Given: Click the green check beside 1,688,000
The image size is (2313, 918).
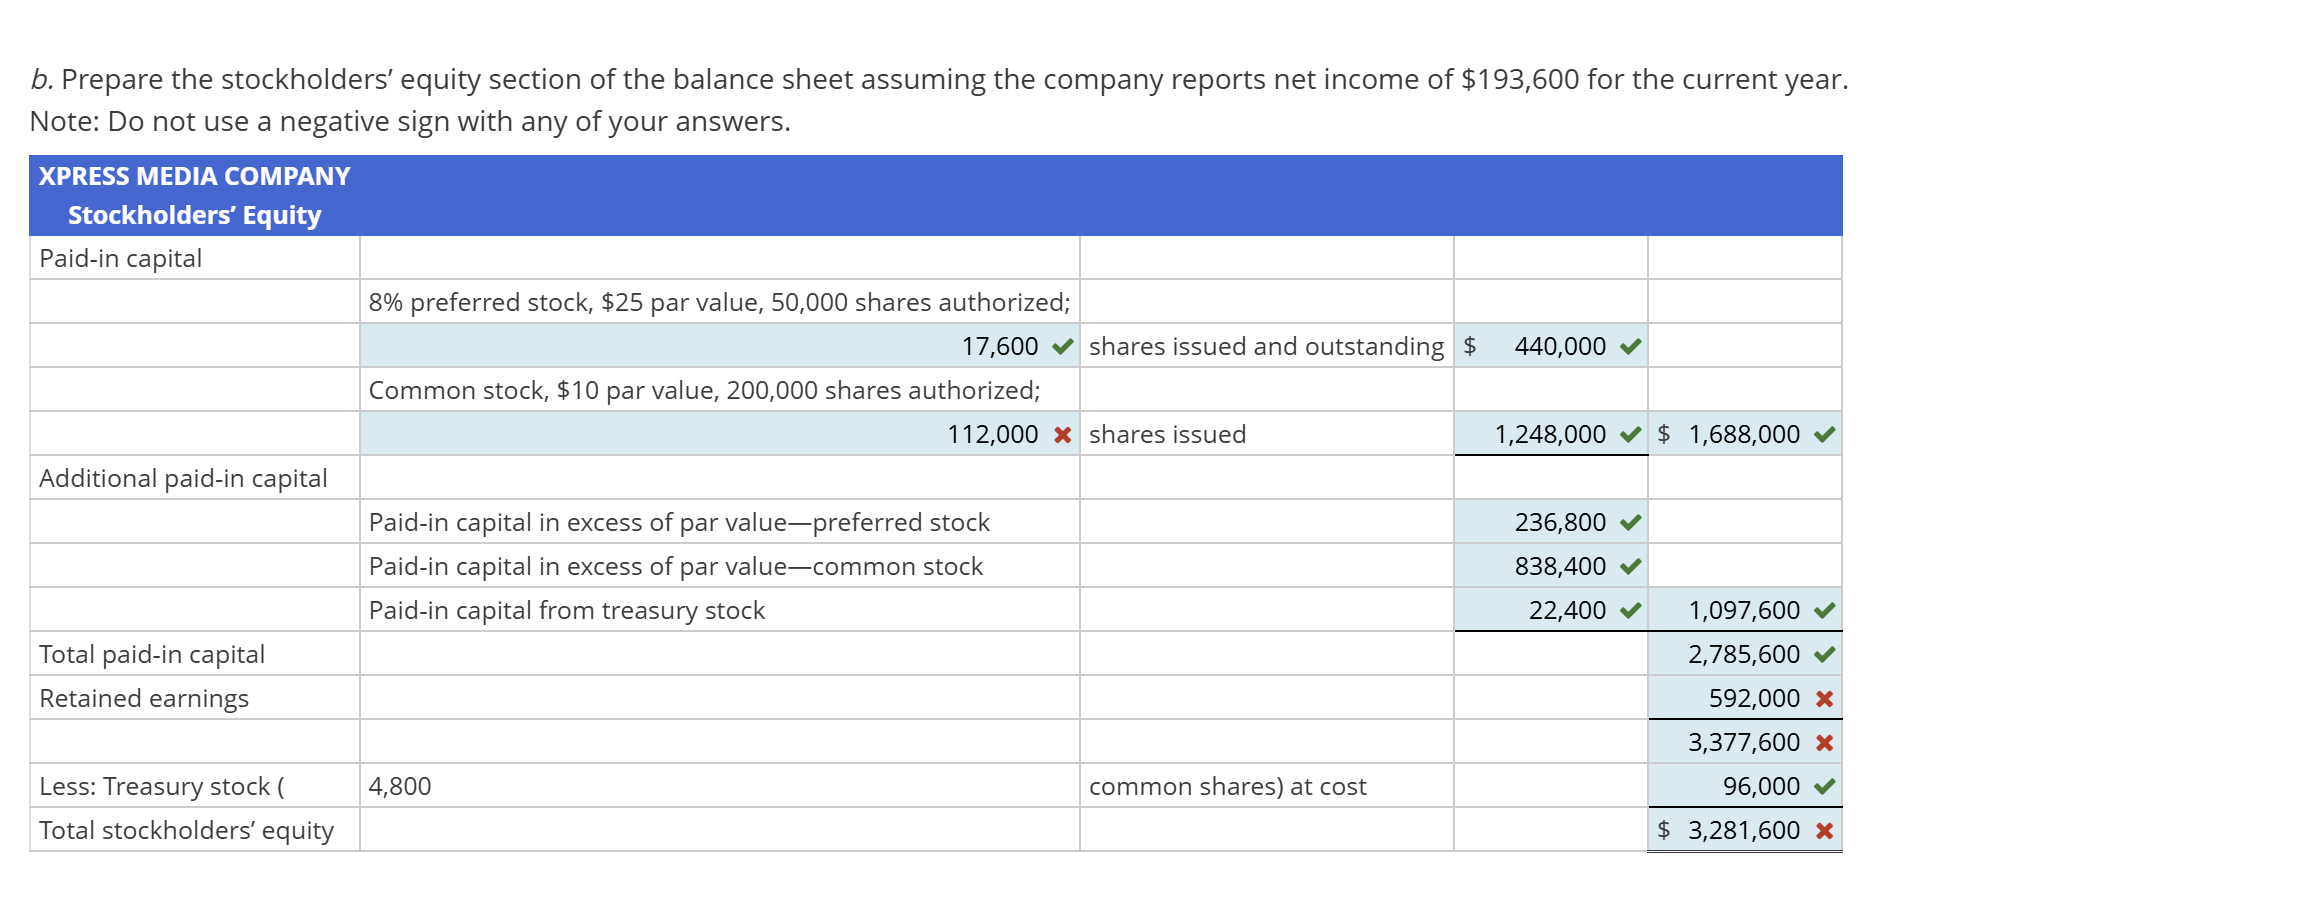Looking at the screenshot, I should [1825, 435].
